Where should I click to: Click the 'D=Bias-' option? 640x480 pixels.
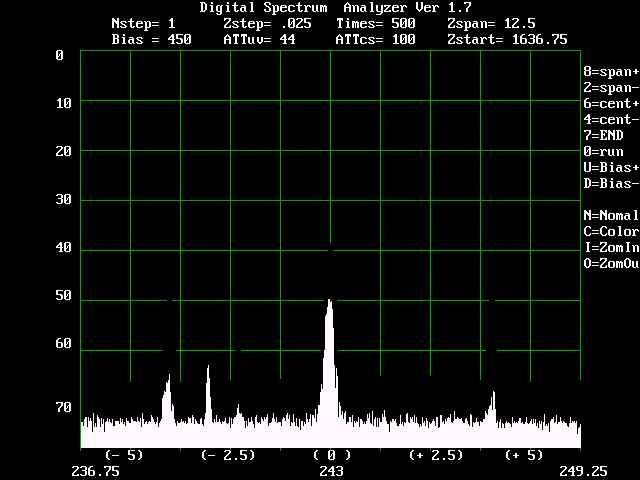tap(611, 184)
